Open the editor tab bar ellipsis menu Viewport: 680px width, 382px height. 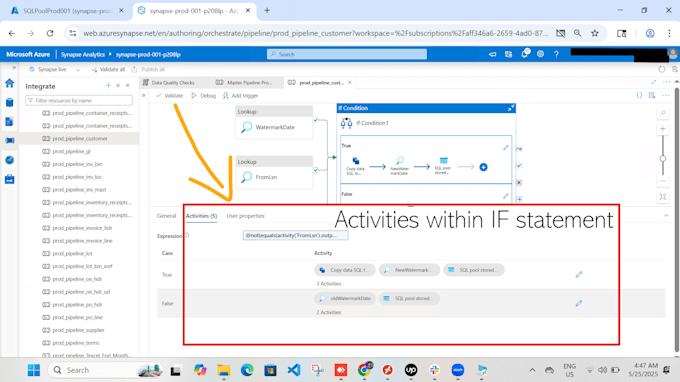coord(667,82)
